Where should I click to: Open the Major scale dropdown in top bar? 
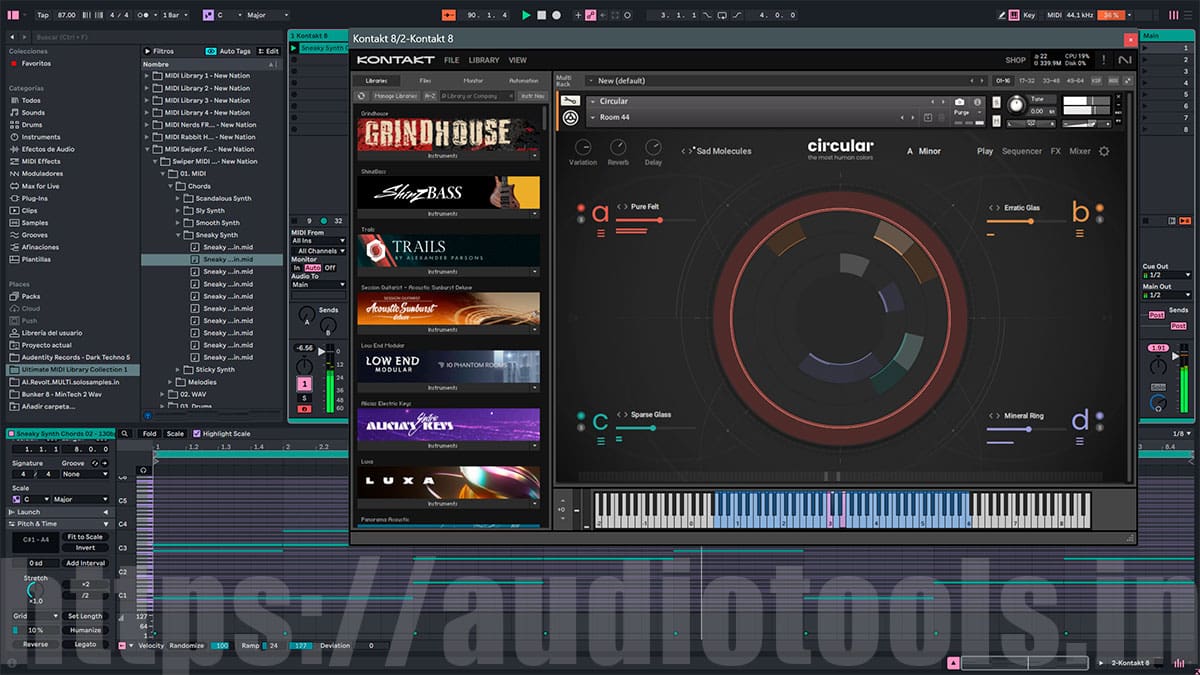(x=265, y=15)
